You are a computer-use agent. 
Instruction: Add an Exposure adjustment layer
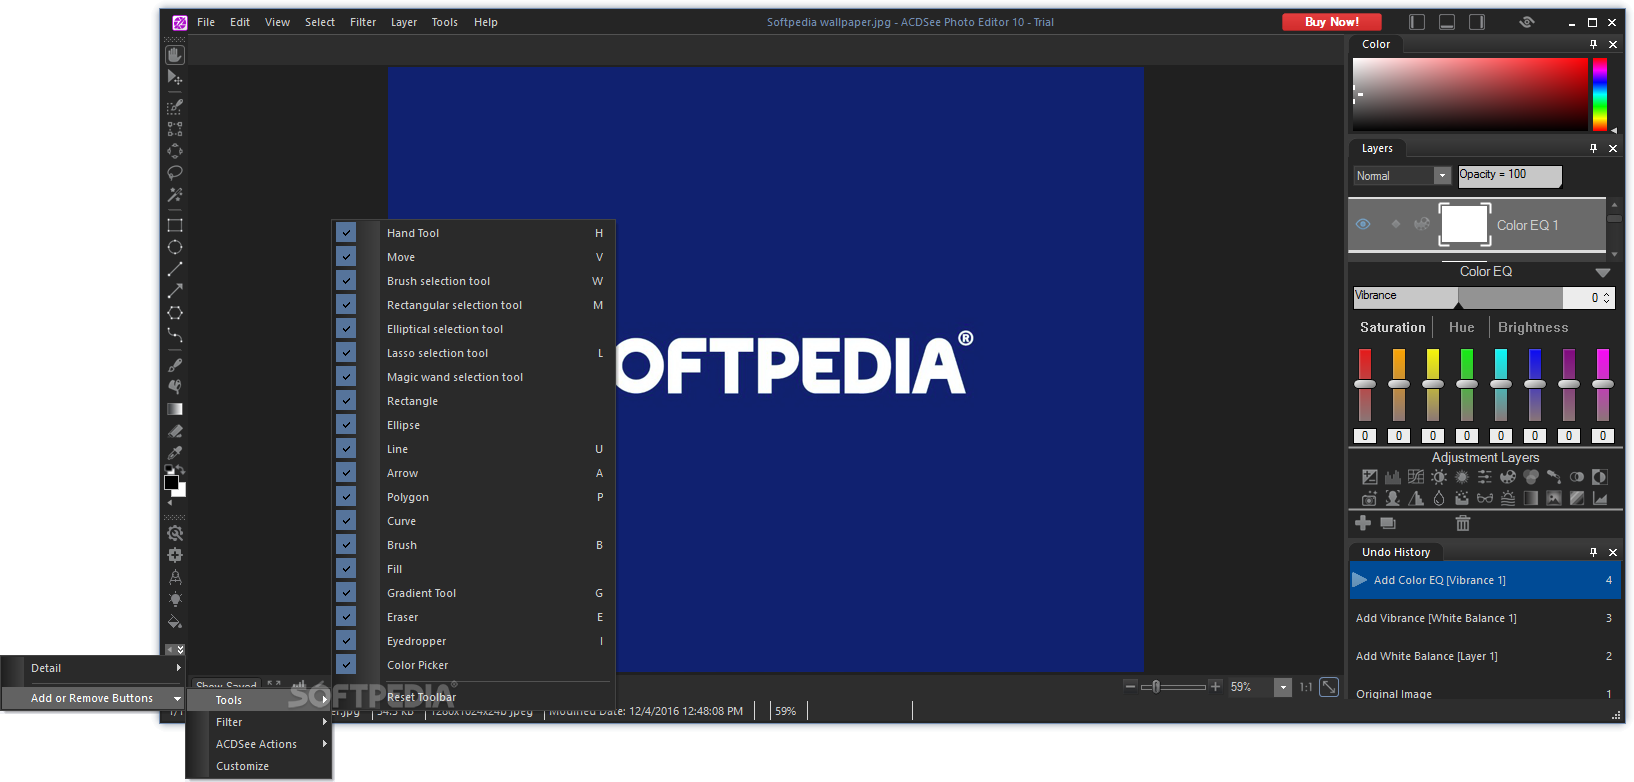[x=1370, y=477]
